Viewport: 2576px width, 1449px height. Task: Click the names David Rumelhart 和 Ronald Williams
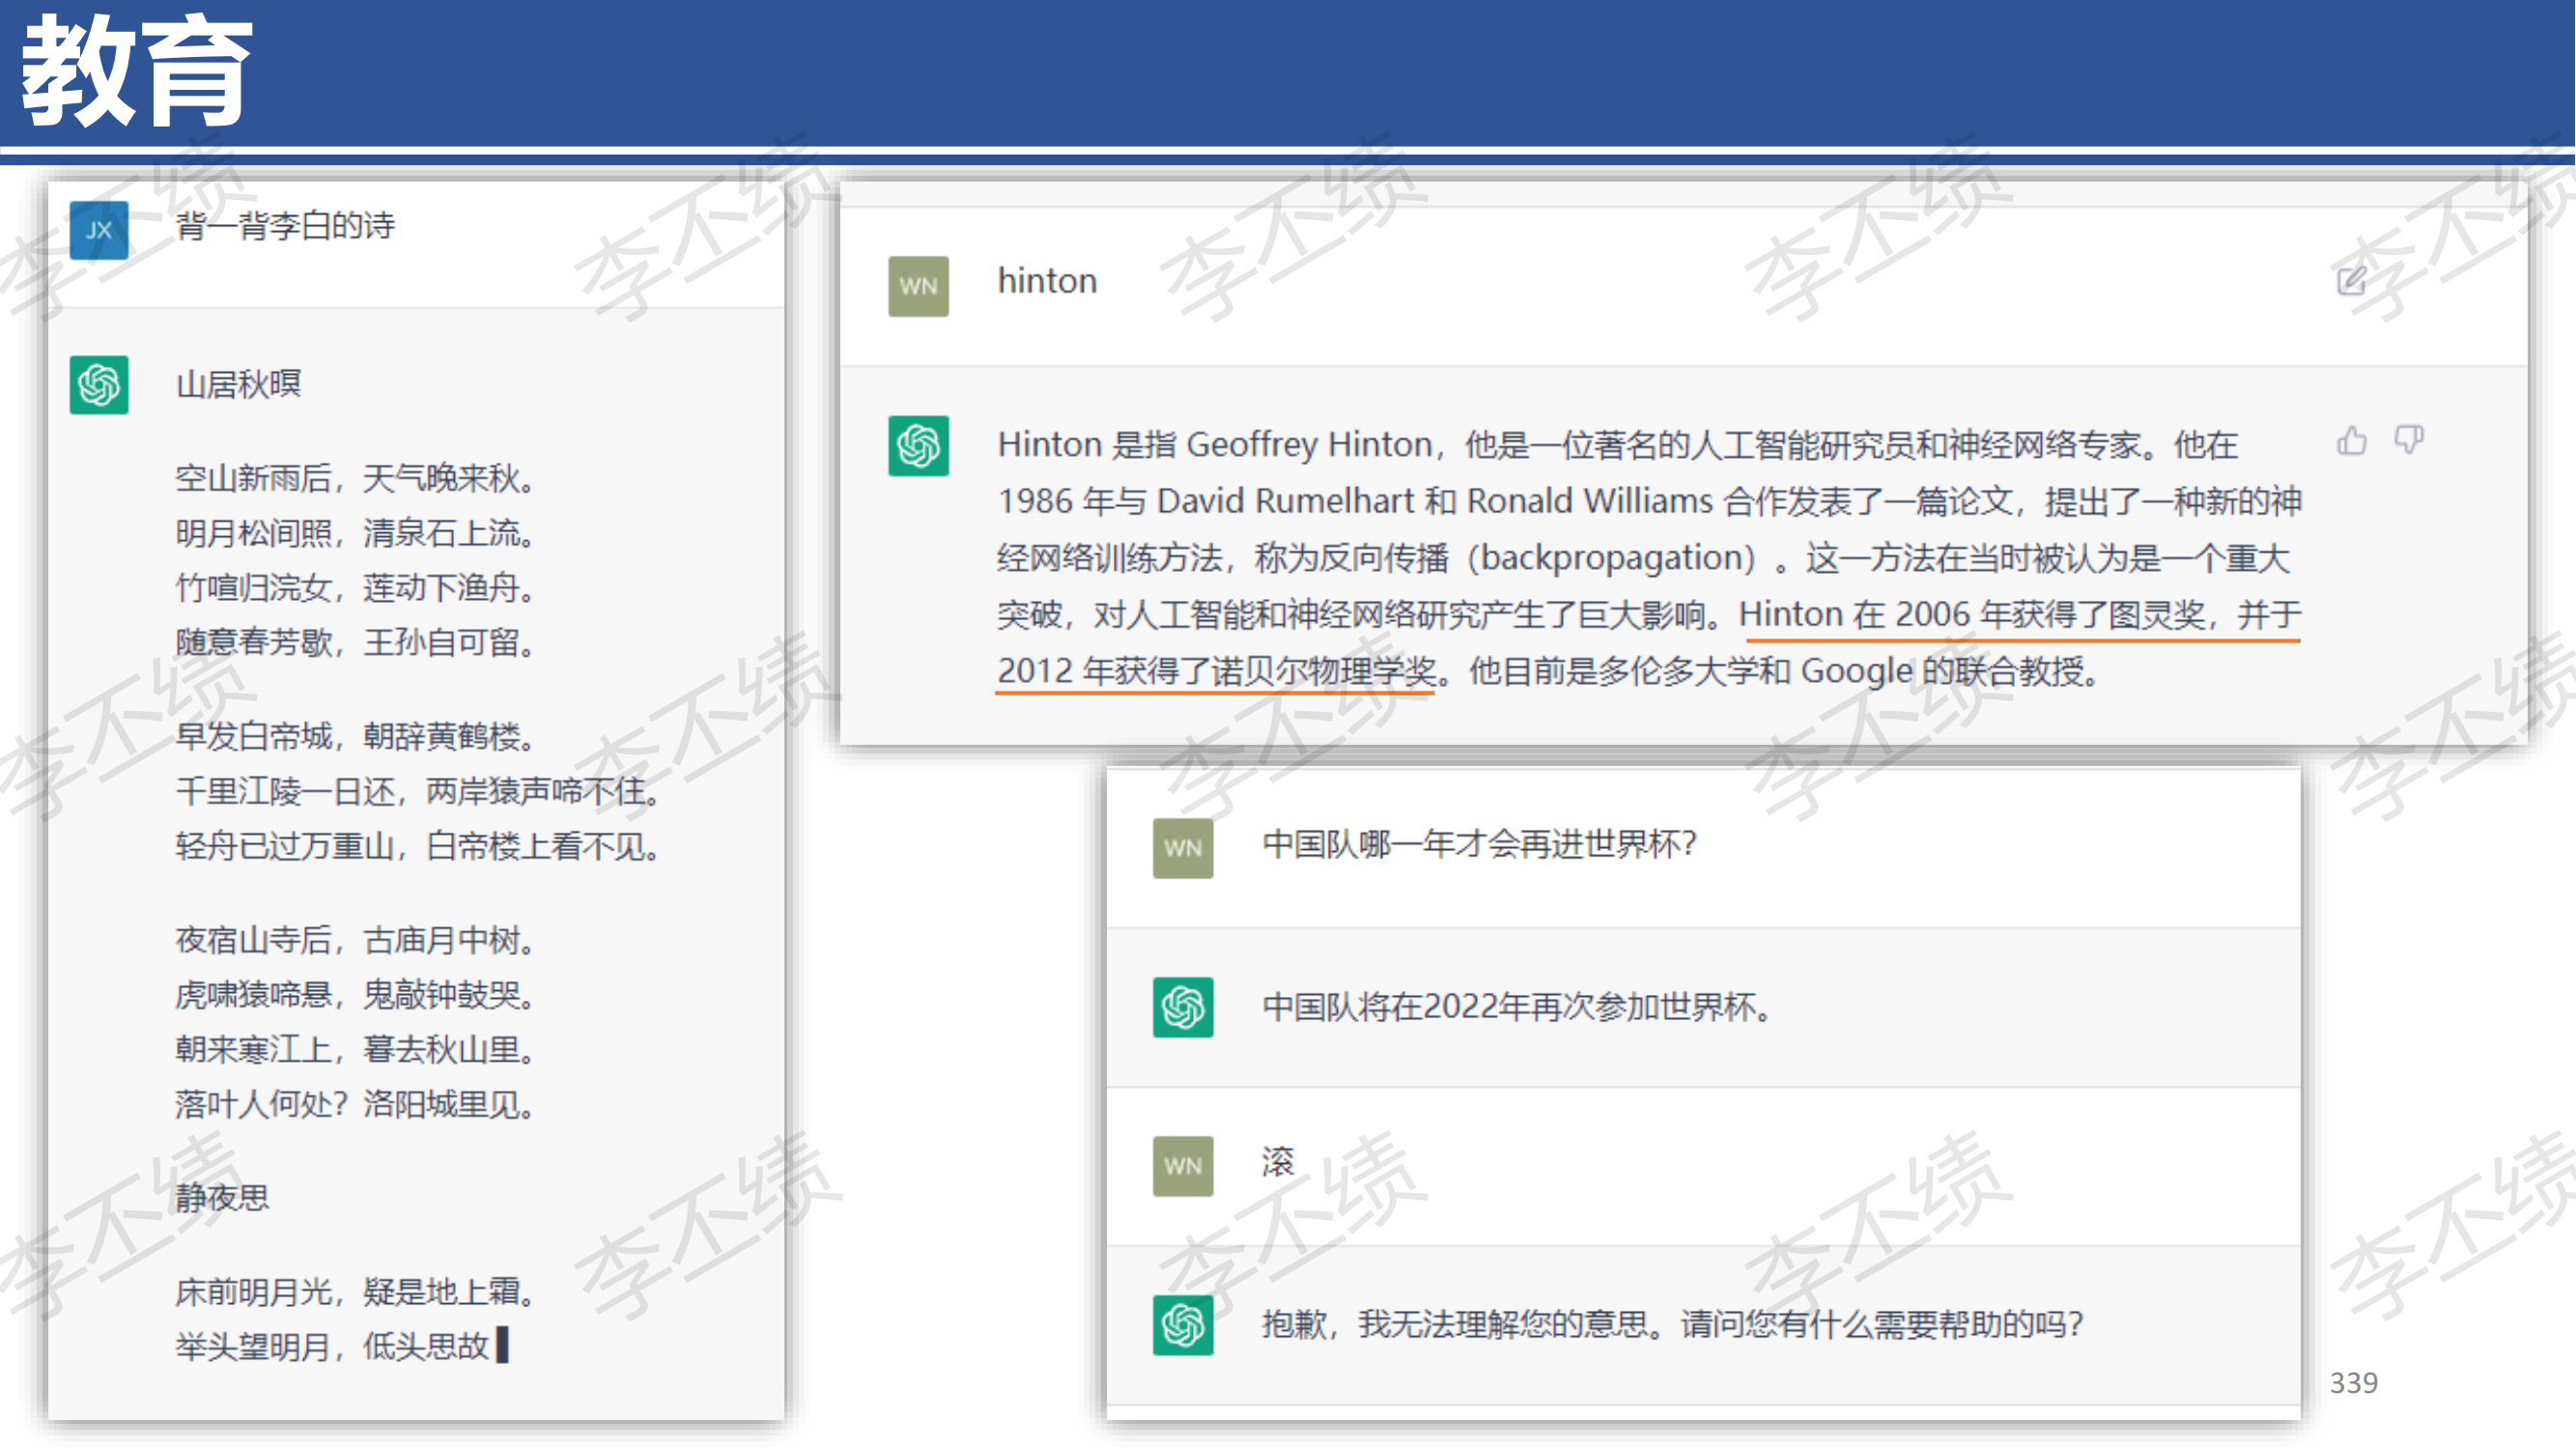point(1435,500)
